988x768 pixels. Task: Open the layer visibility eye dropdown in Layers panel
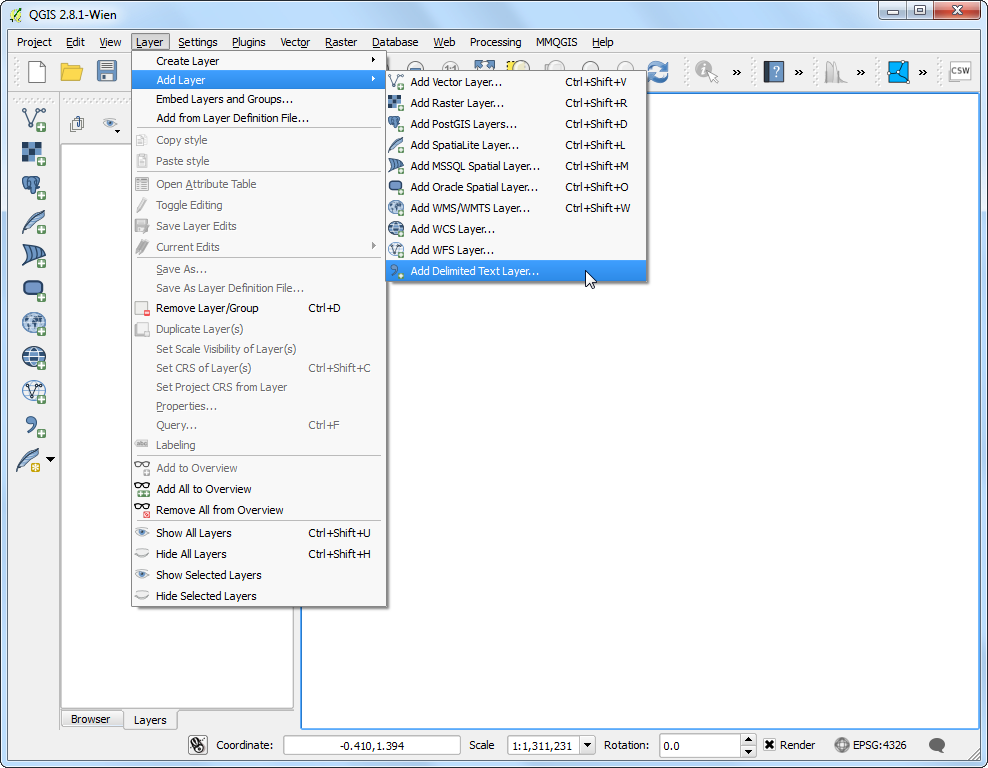[111, 123]
